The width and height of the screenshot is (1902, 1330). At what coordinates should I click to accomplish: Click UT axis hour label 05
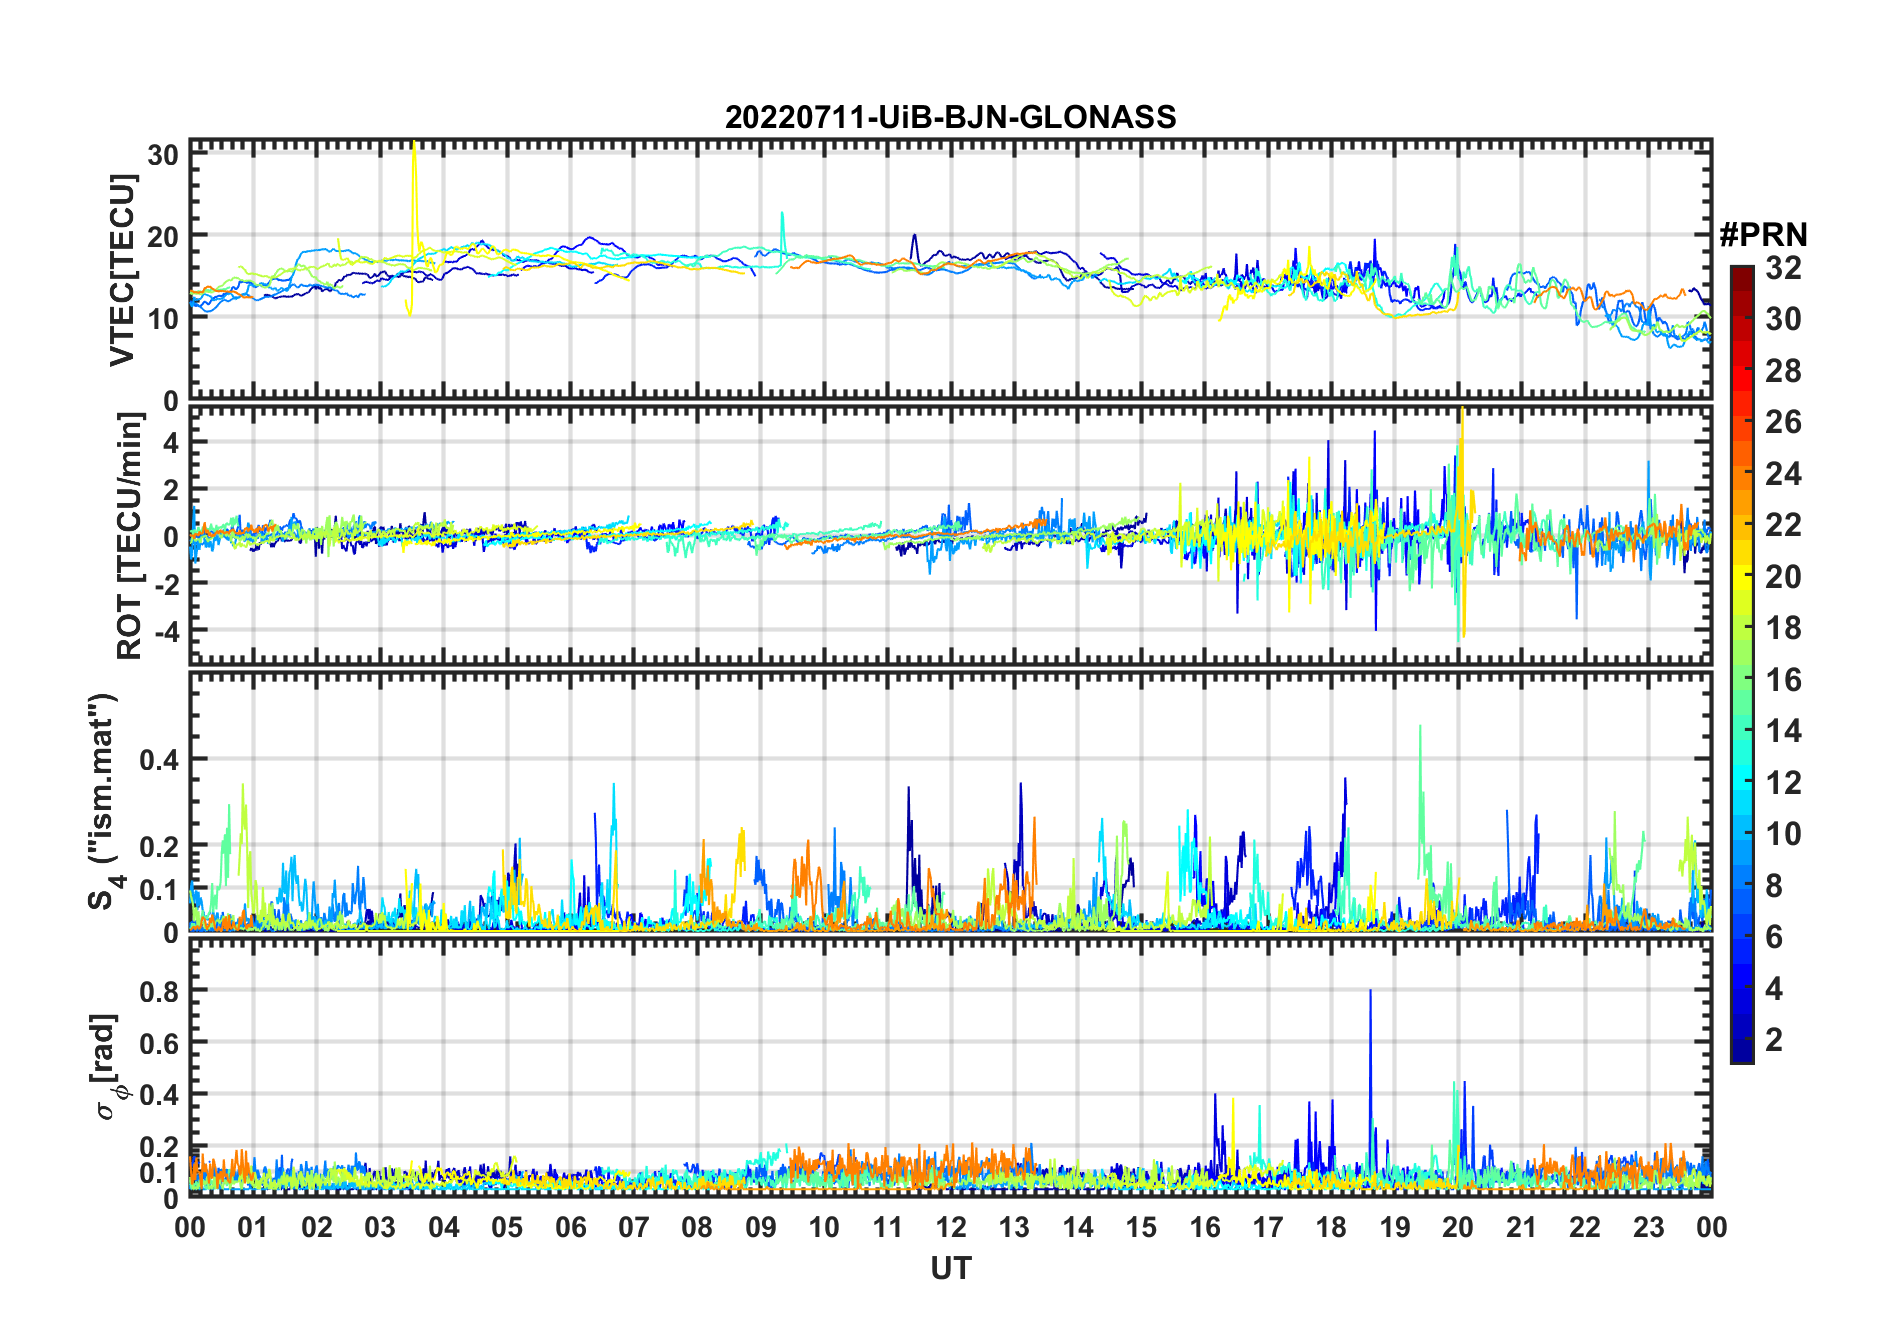click(x=507, y=1227)
